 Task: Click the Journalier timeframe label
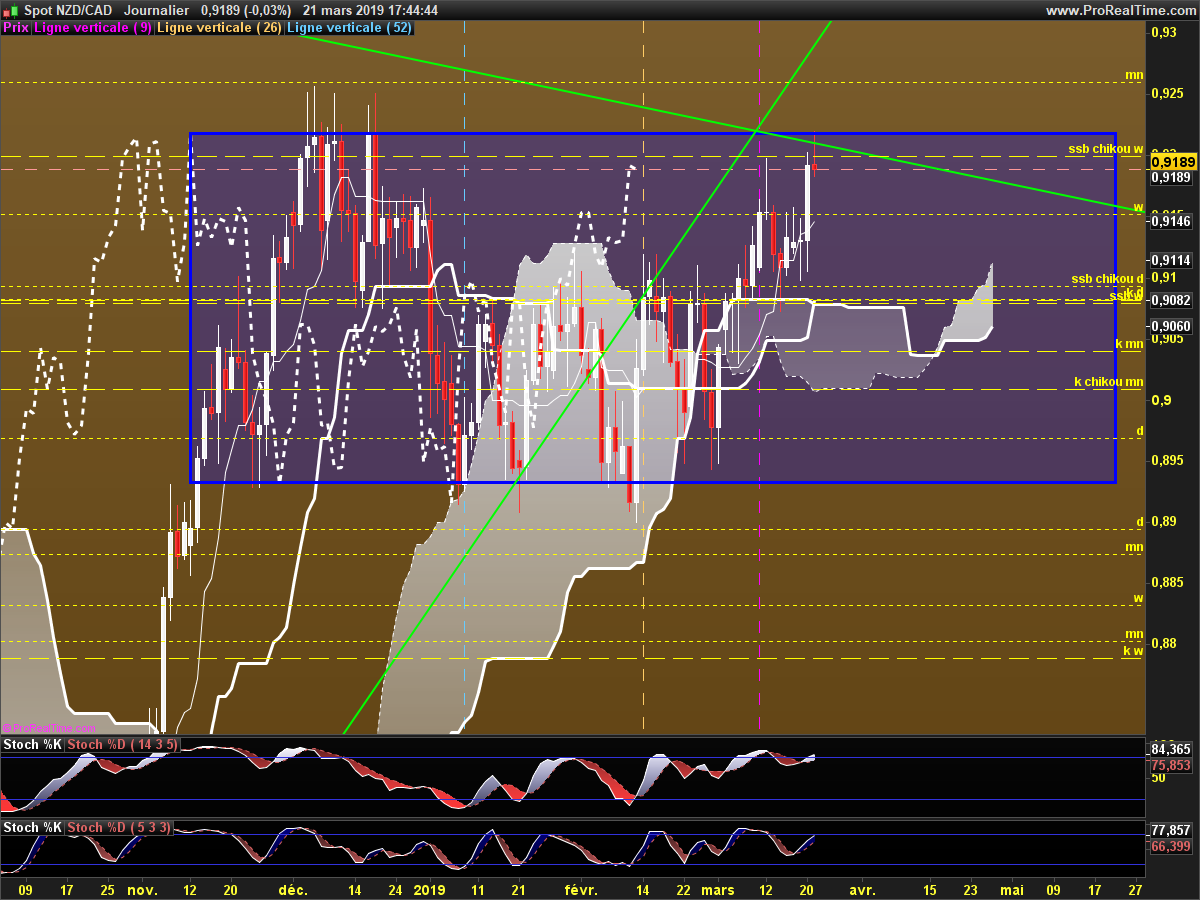click(155, 10)
